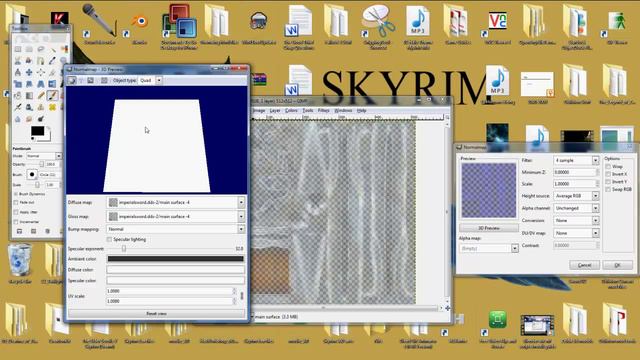The image size is (640, 360).
Task: Click save tool options icon in Toolbox
Action: [19, 231]
